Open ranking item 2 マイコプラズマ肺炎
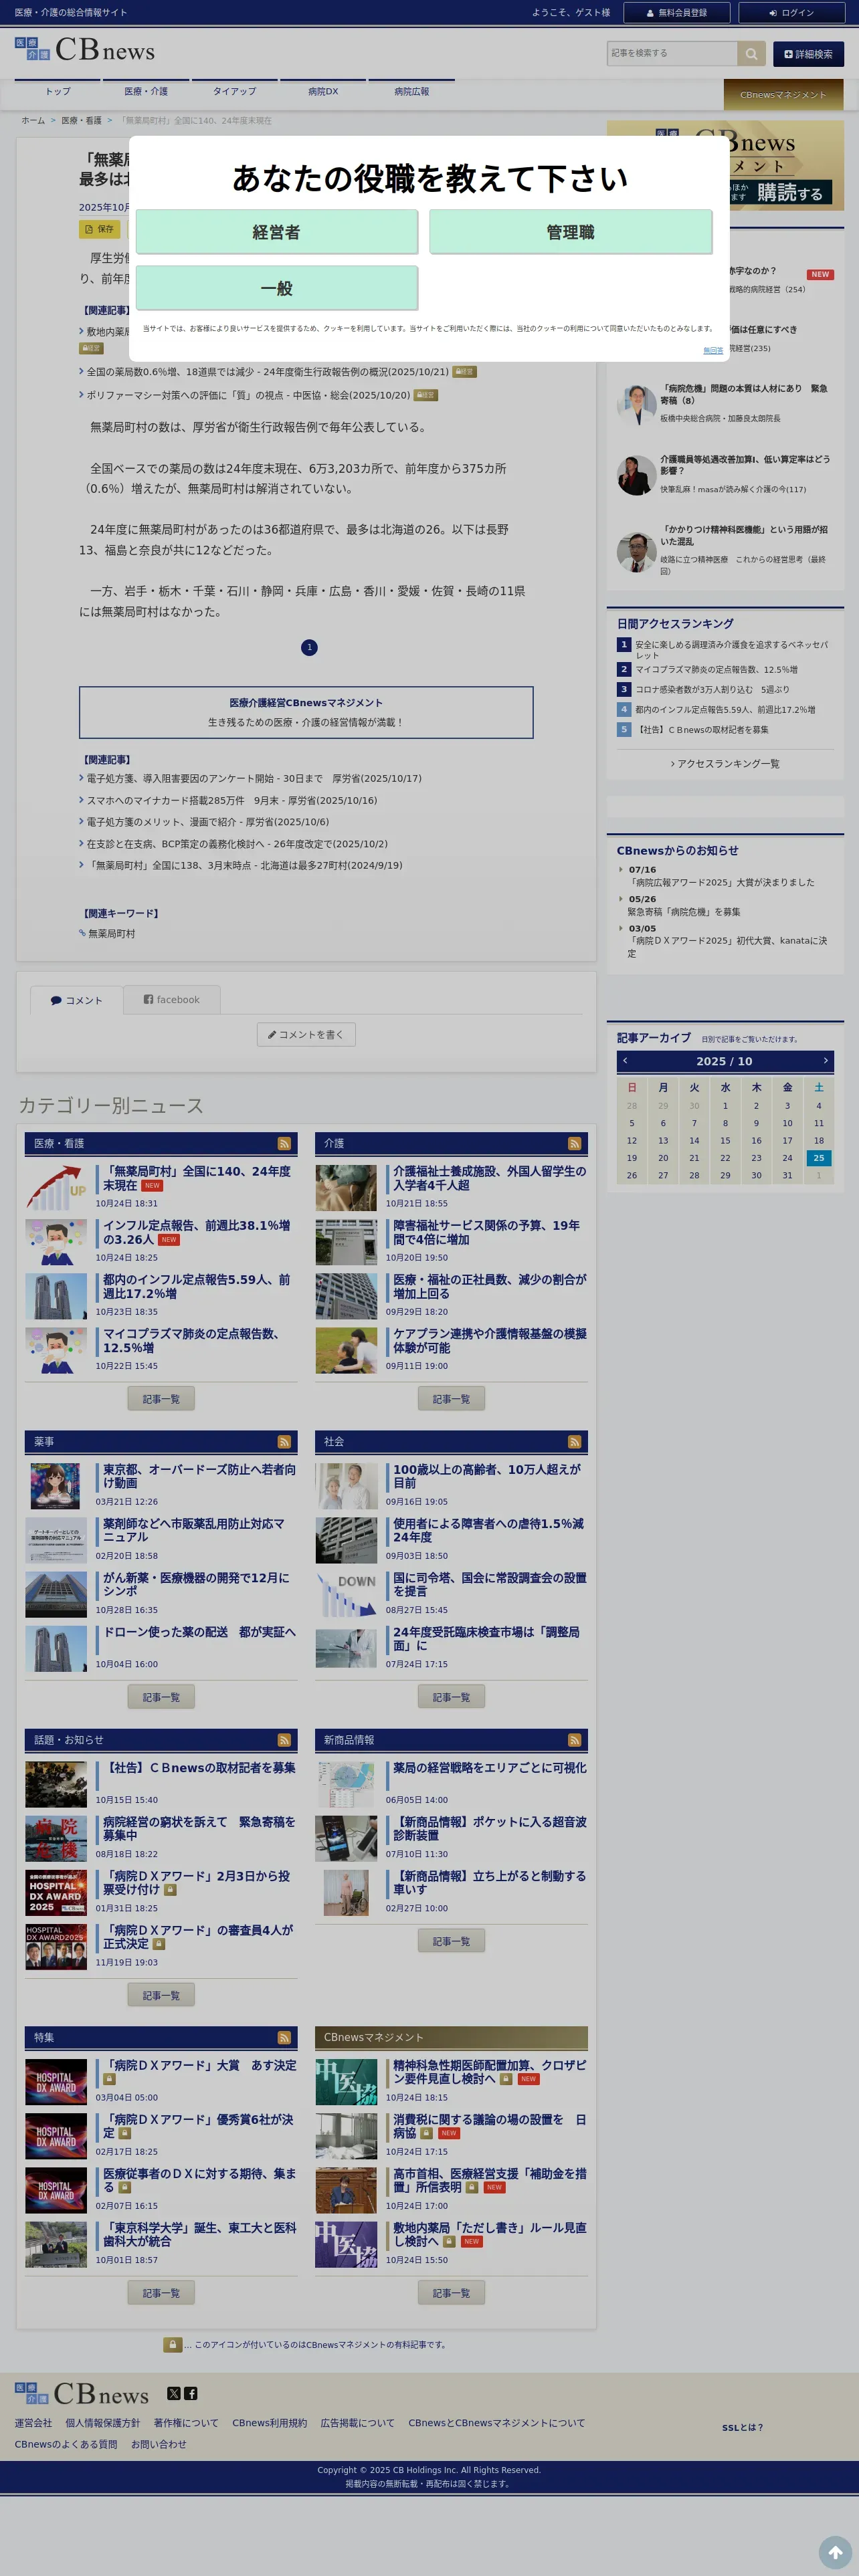Image resolution: width=859 pixels, height=2576 pixels. [716, 669]
